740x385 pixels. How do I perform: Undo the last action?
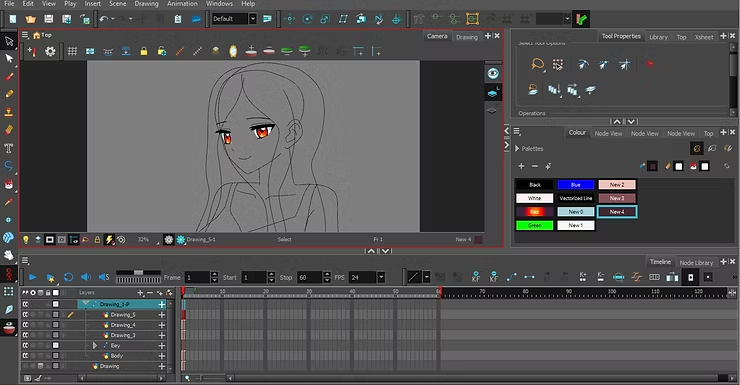104,19
